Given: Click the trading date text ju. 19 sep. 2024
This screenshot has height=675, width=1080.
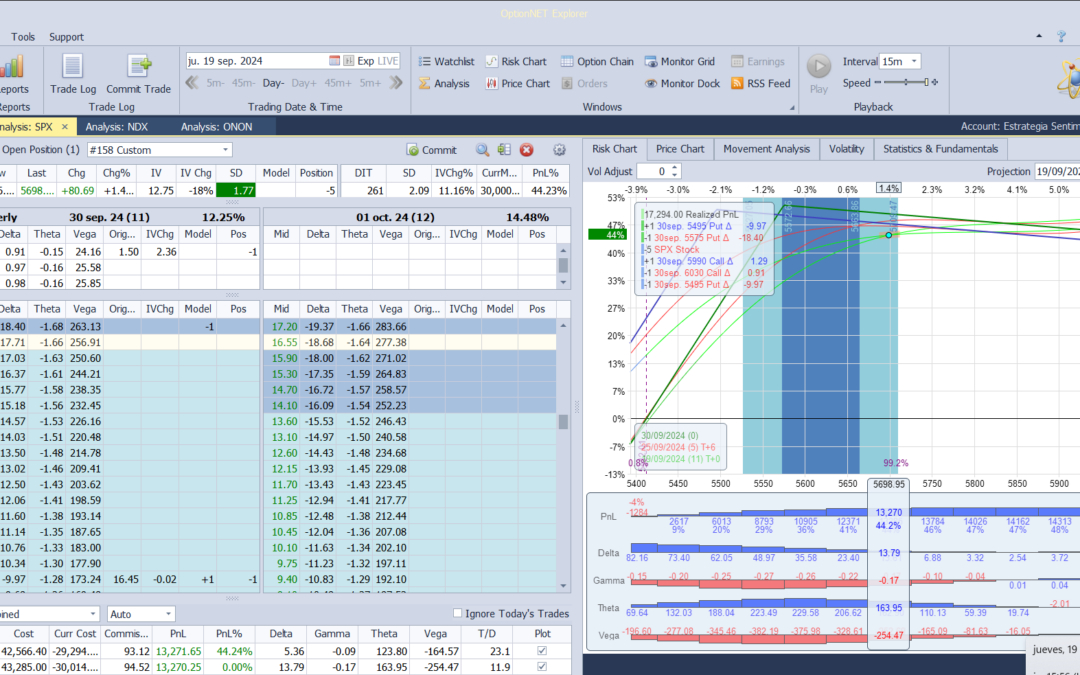Looking at the screenshot, I should tap(225, 61).
